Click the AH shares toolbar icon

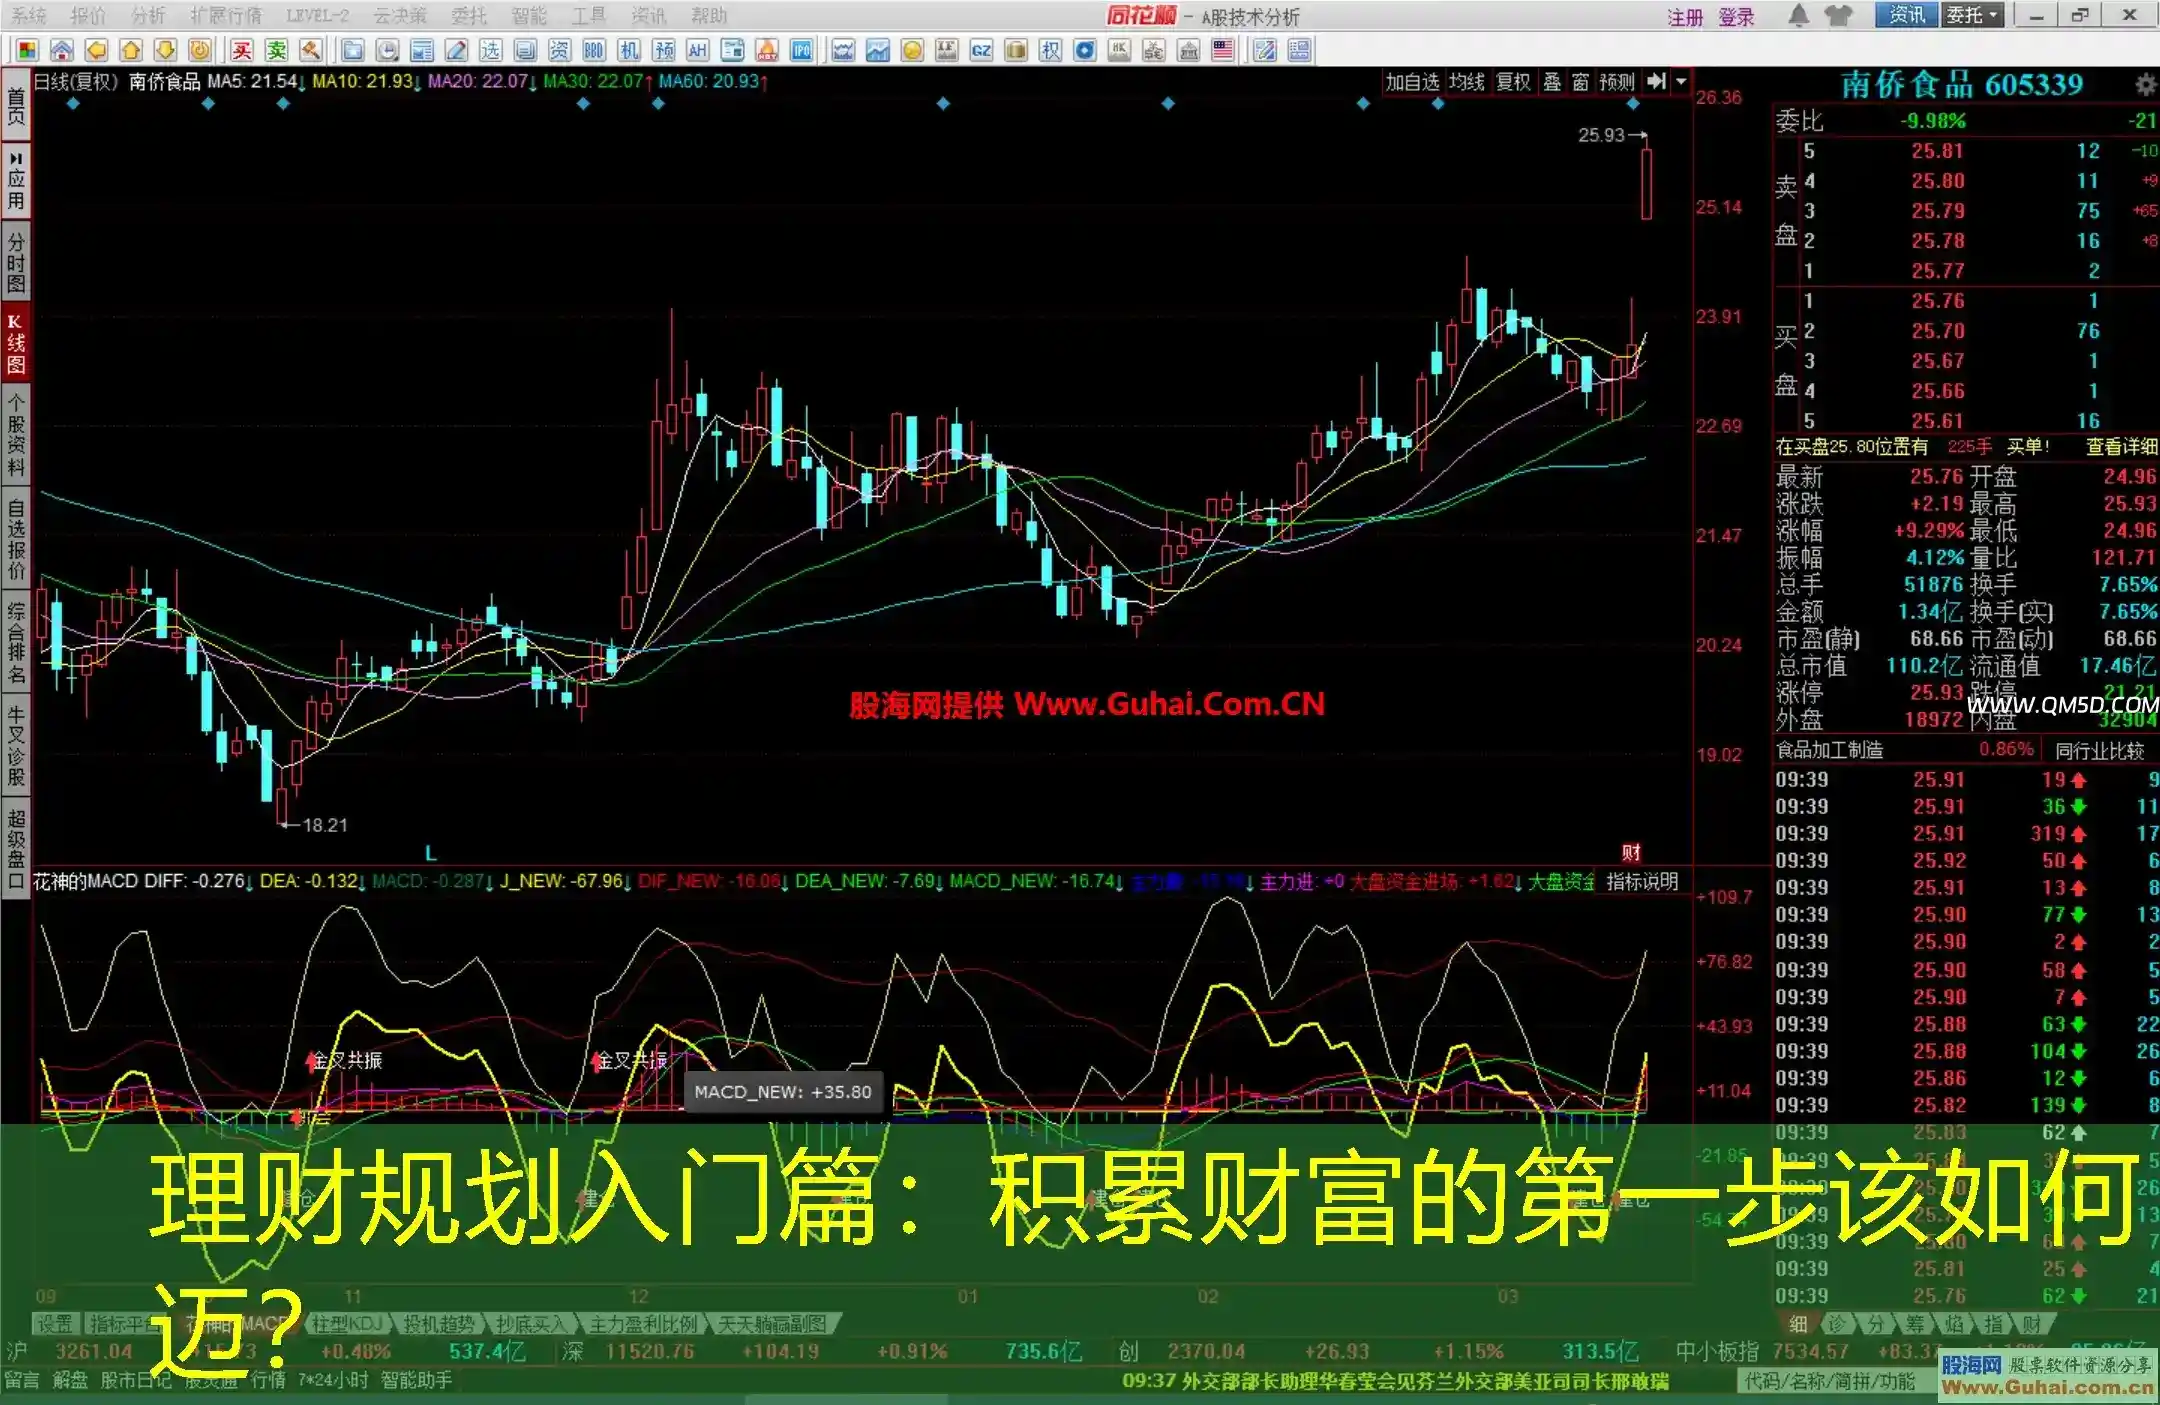698,50
